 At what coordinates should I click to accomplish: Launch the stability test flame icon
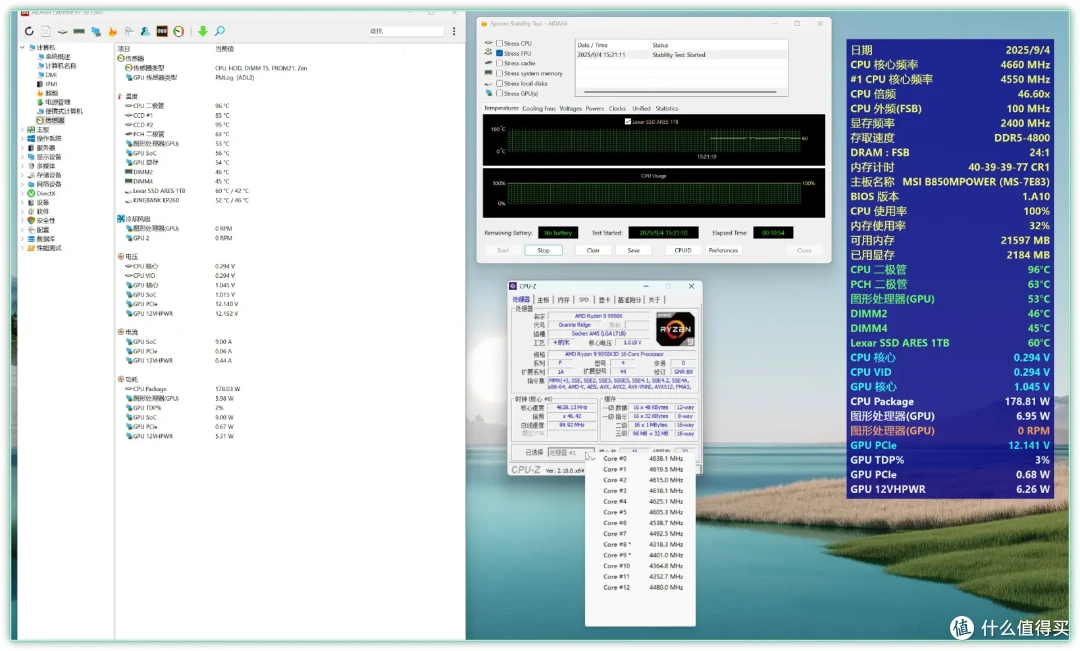(112, 31)
